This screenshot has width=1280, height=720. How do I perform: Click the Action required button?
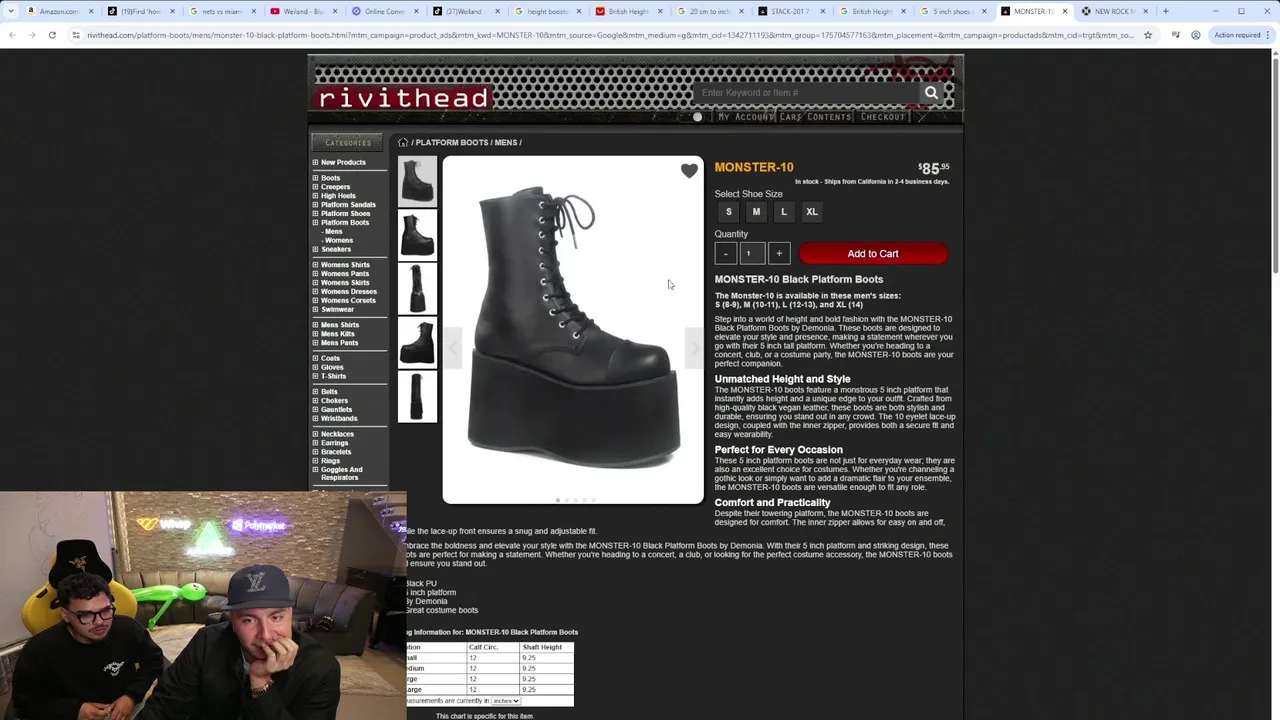tap(1240, 35)
